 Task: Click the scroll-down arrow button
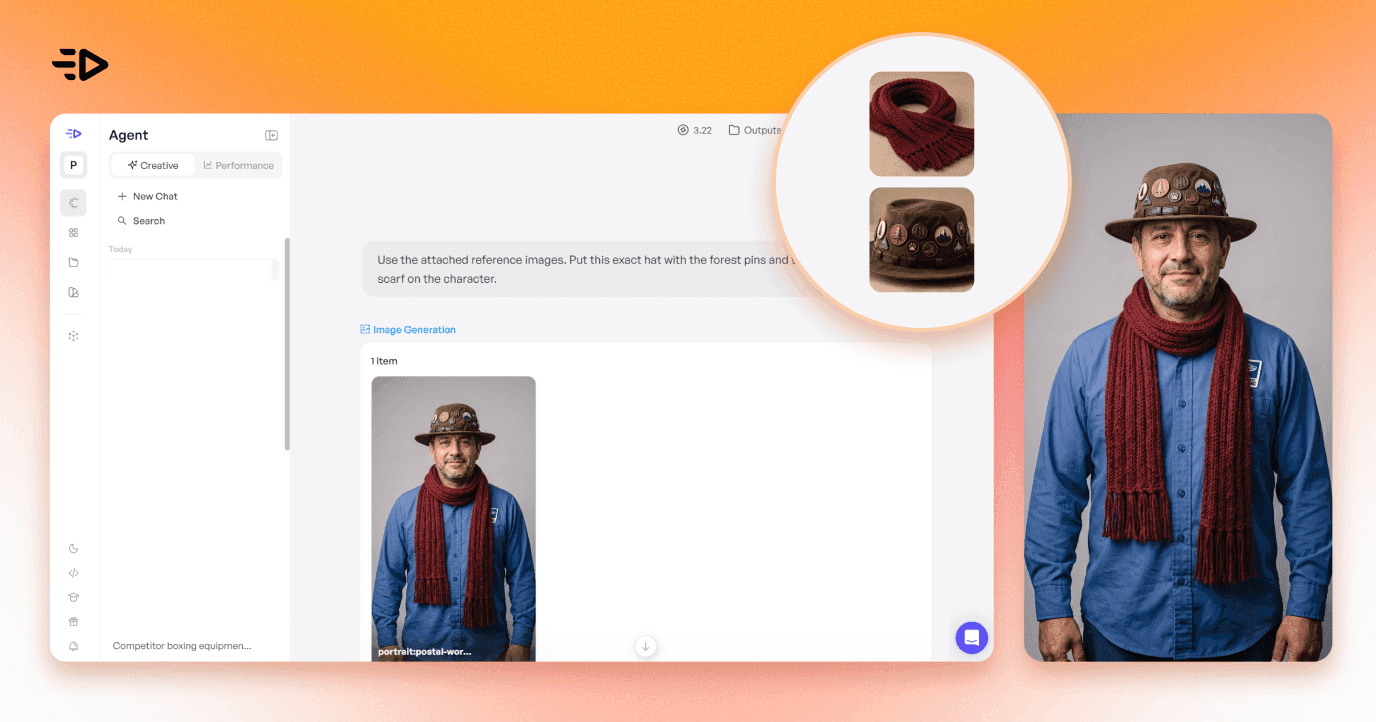pyautogui.click(x=645, y=646)
